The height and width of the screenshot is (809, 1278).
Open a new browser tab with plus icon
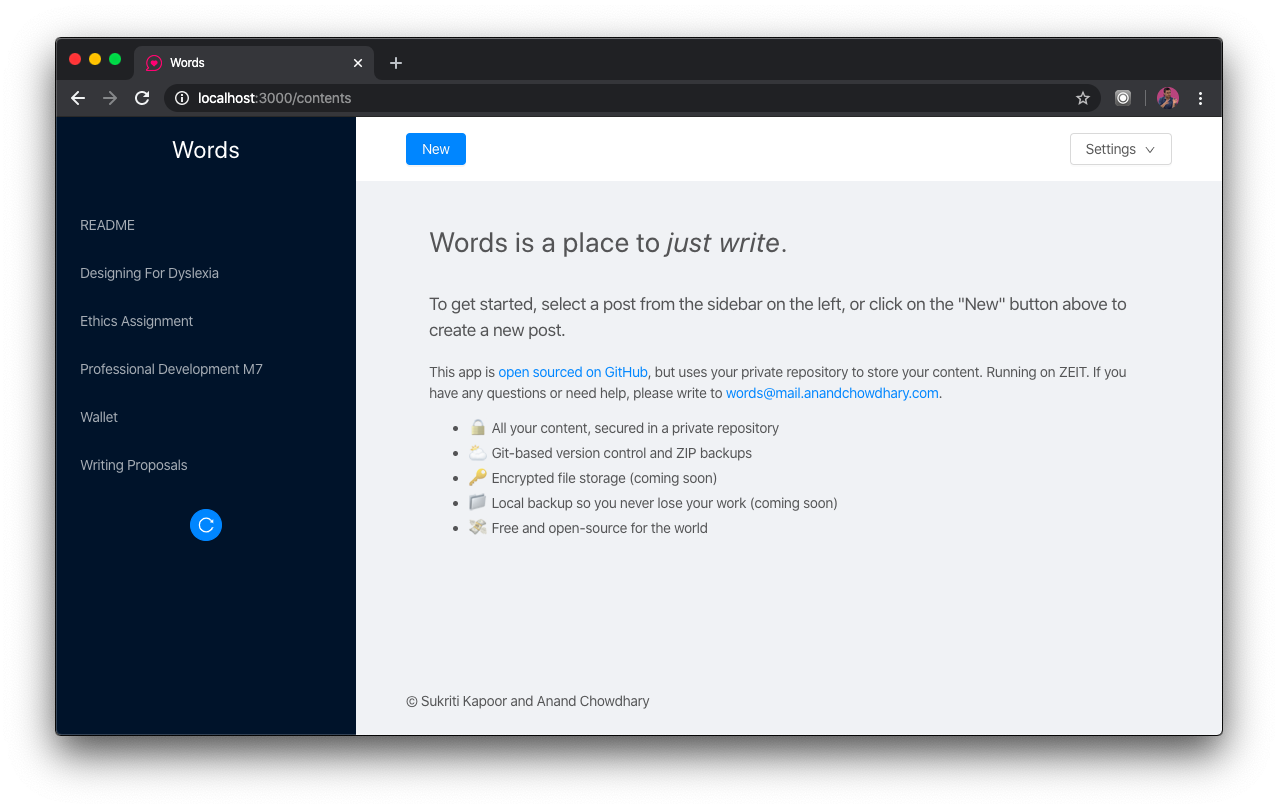396,63
